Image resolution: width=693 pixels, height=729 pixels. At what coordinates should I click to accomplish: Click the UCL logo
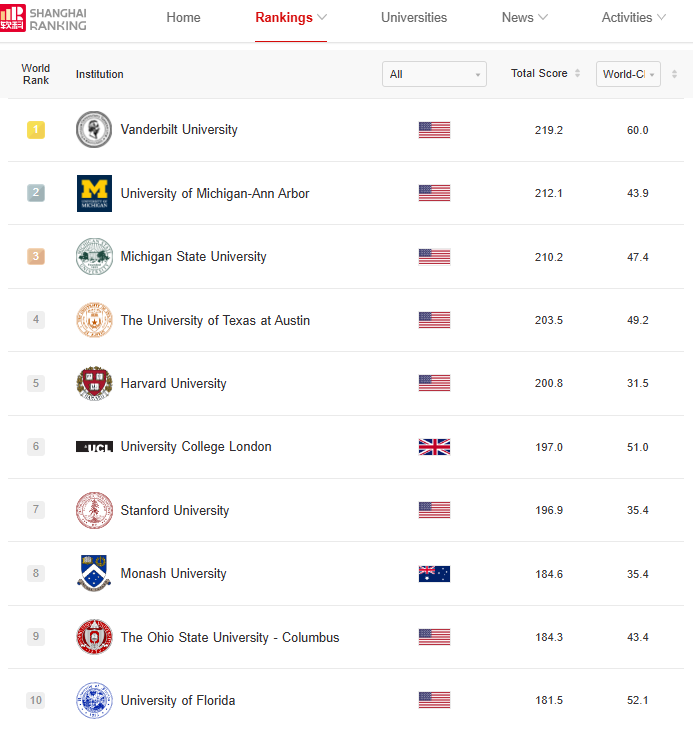(94, 447)
